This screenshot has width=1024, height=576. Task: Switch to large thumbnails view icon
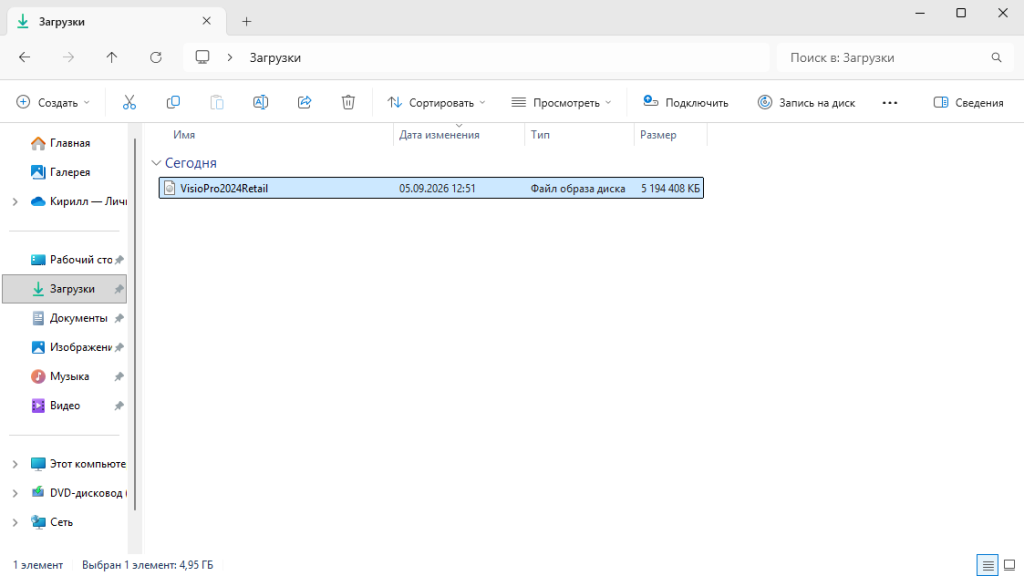coord(1010,565)
